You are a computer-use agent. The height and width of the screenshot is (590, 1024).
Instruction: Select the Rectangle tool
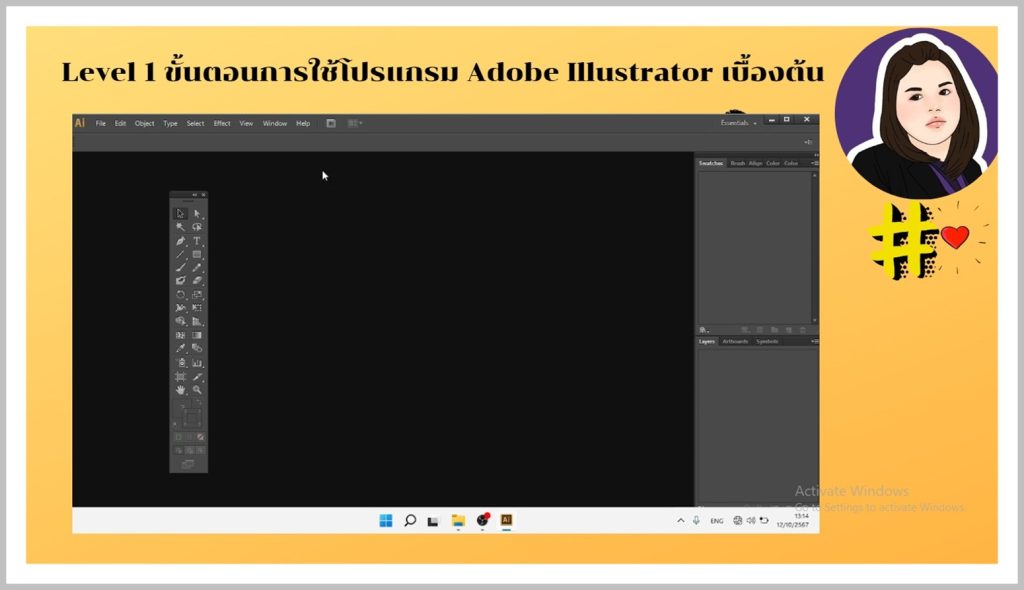coord(197,254)
